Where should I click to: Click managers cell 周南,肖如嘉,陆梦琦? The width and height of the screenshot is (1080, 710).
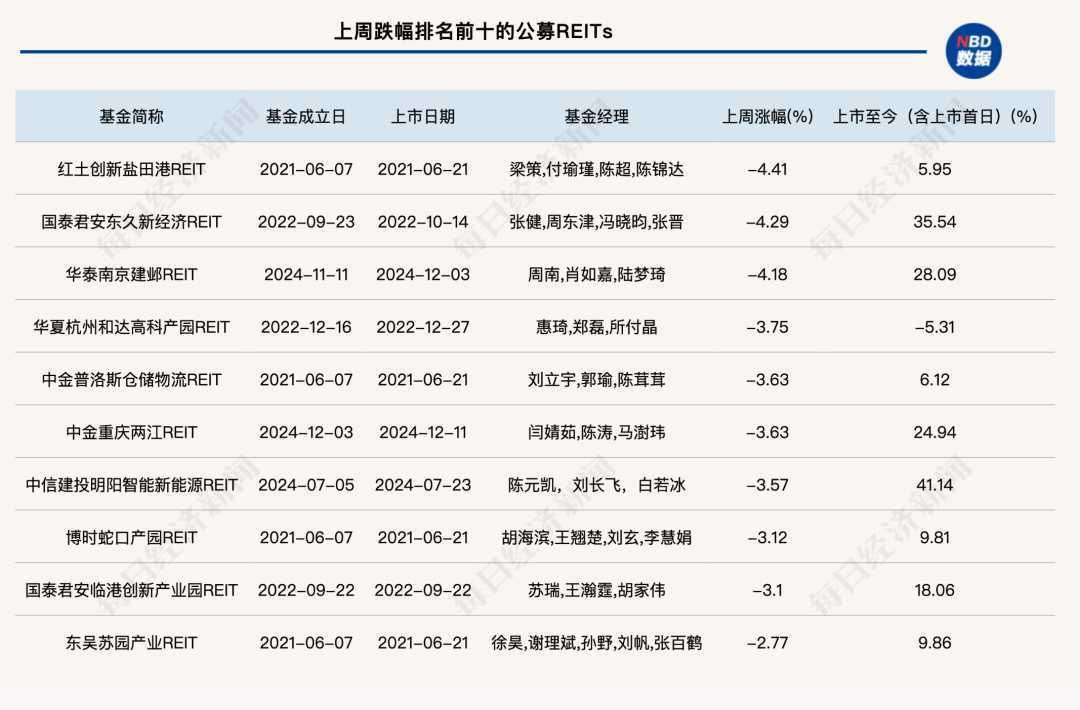(x=596, y=274)
